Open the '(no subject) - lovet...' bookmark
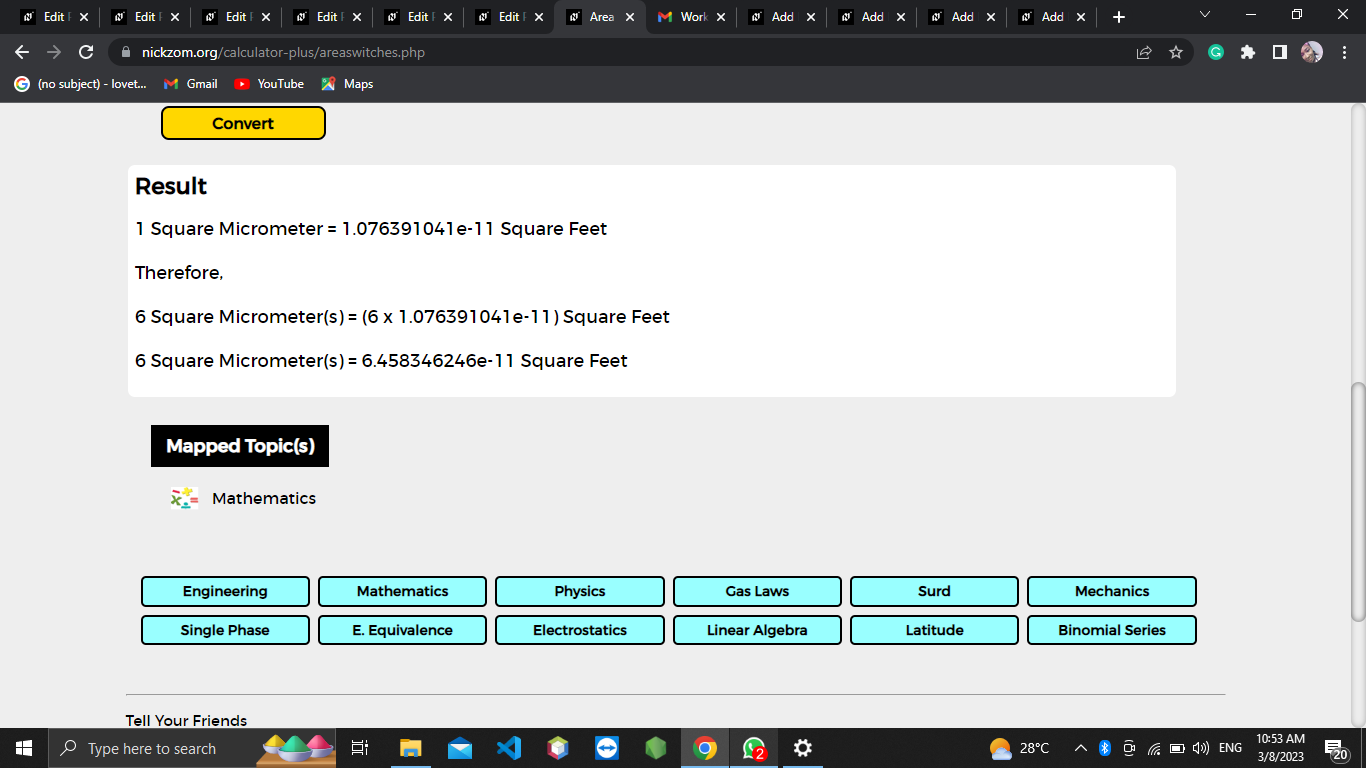 coord(80,84)
